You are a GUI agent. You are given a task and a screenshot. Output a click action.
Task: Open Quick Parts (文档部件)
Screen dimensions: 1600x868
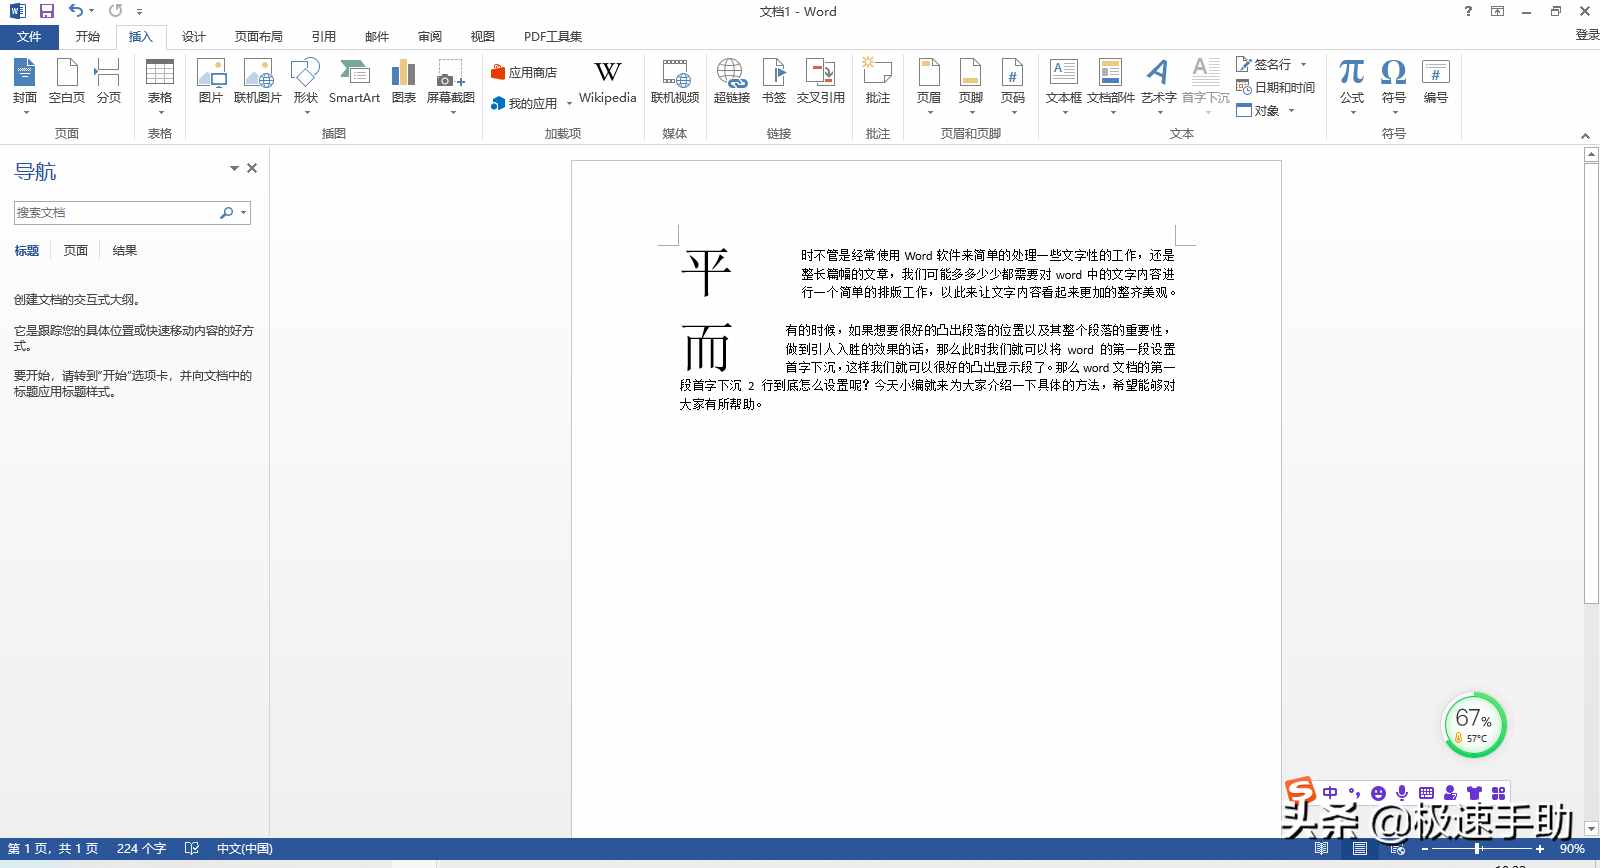click(1111, 84)
